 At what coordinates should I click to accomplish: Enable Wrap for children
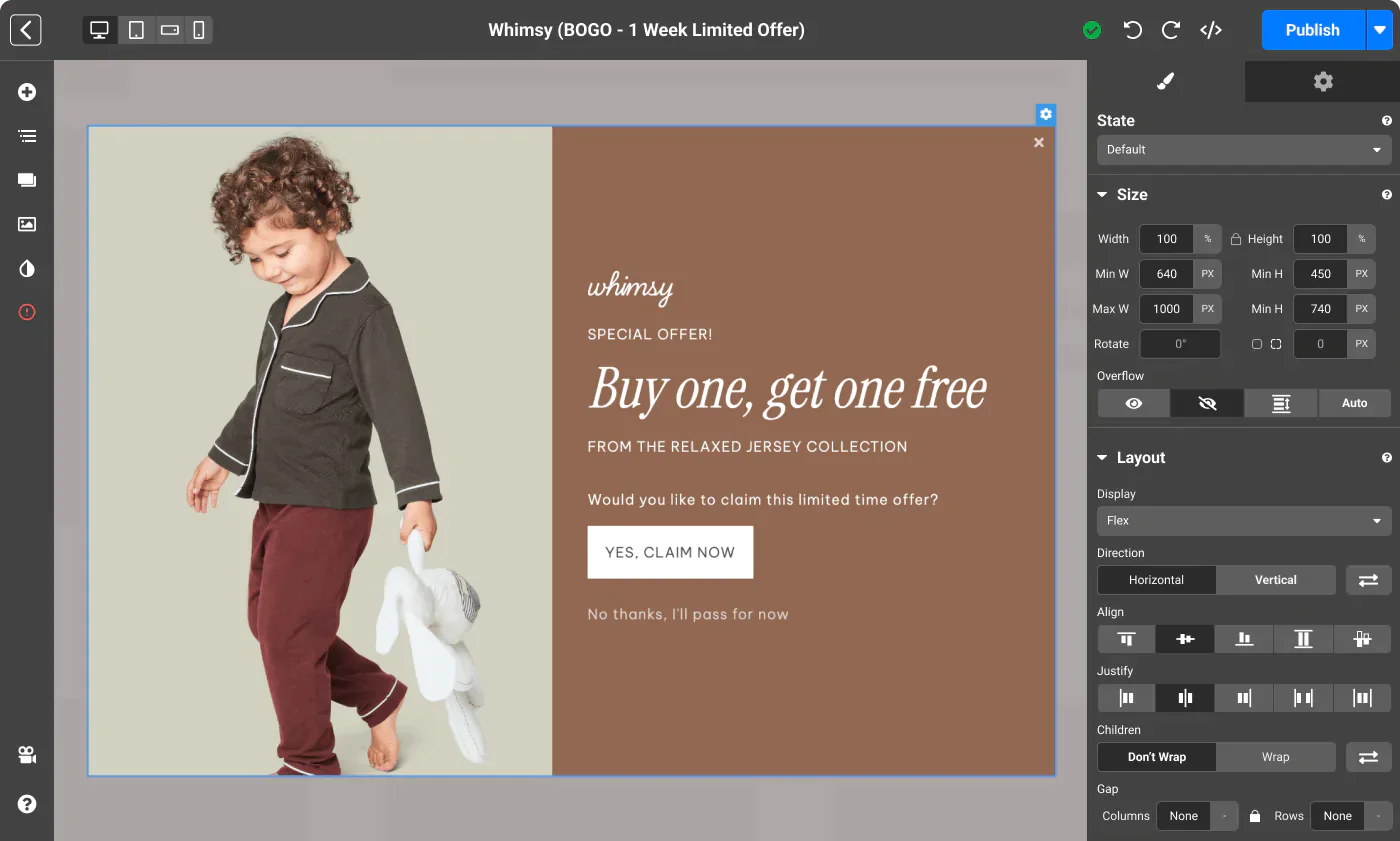1275,757
